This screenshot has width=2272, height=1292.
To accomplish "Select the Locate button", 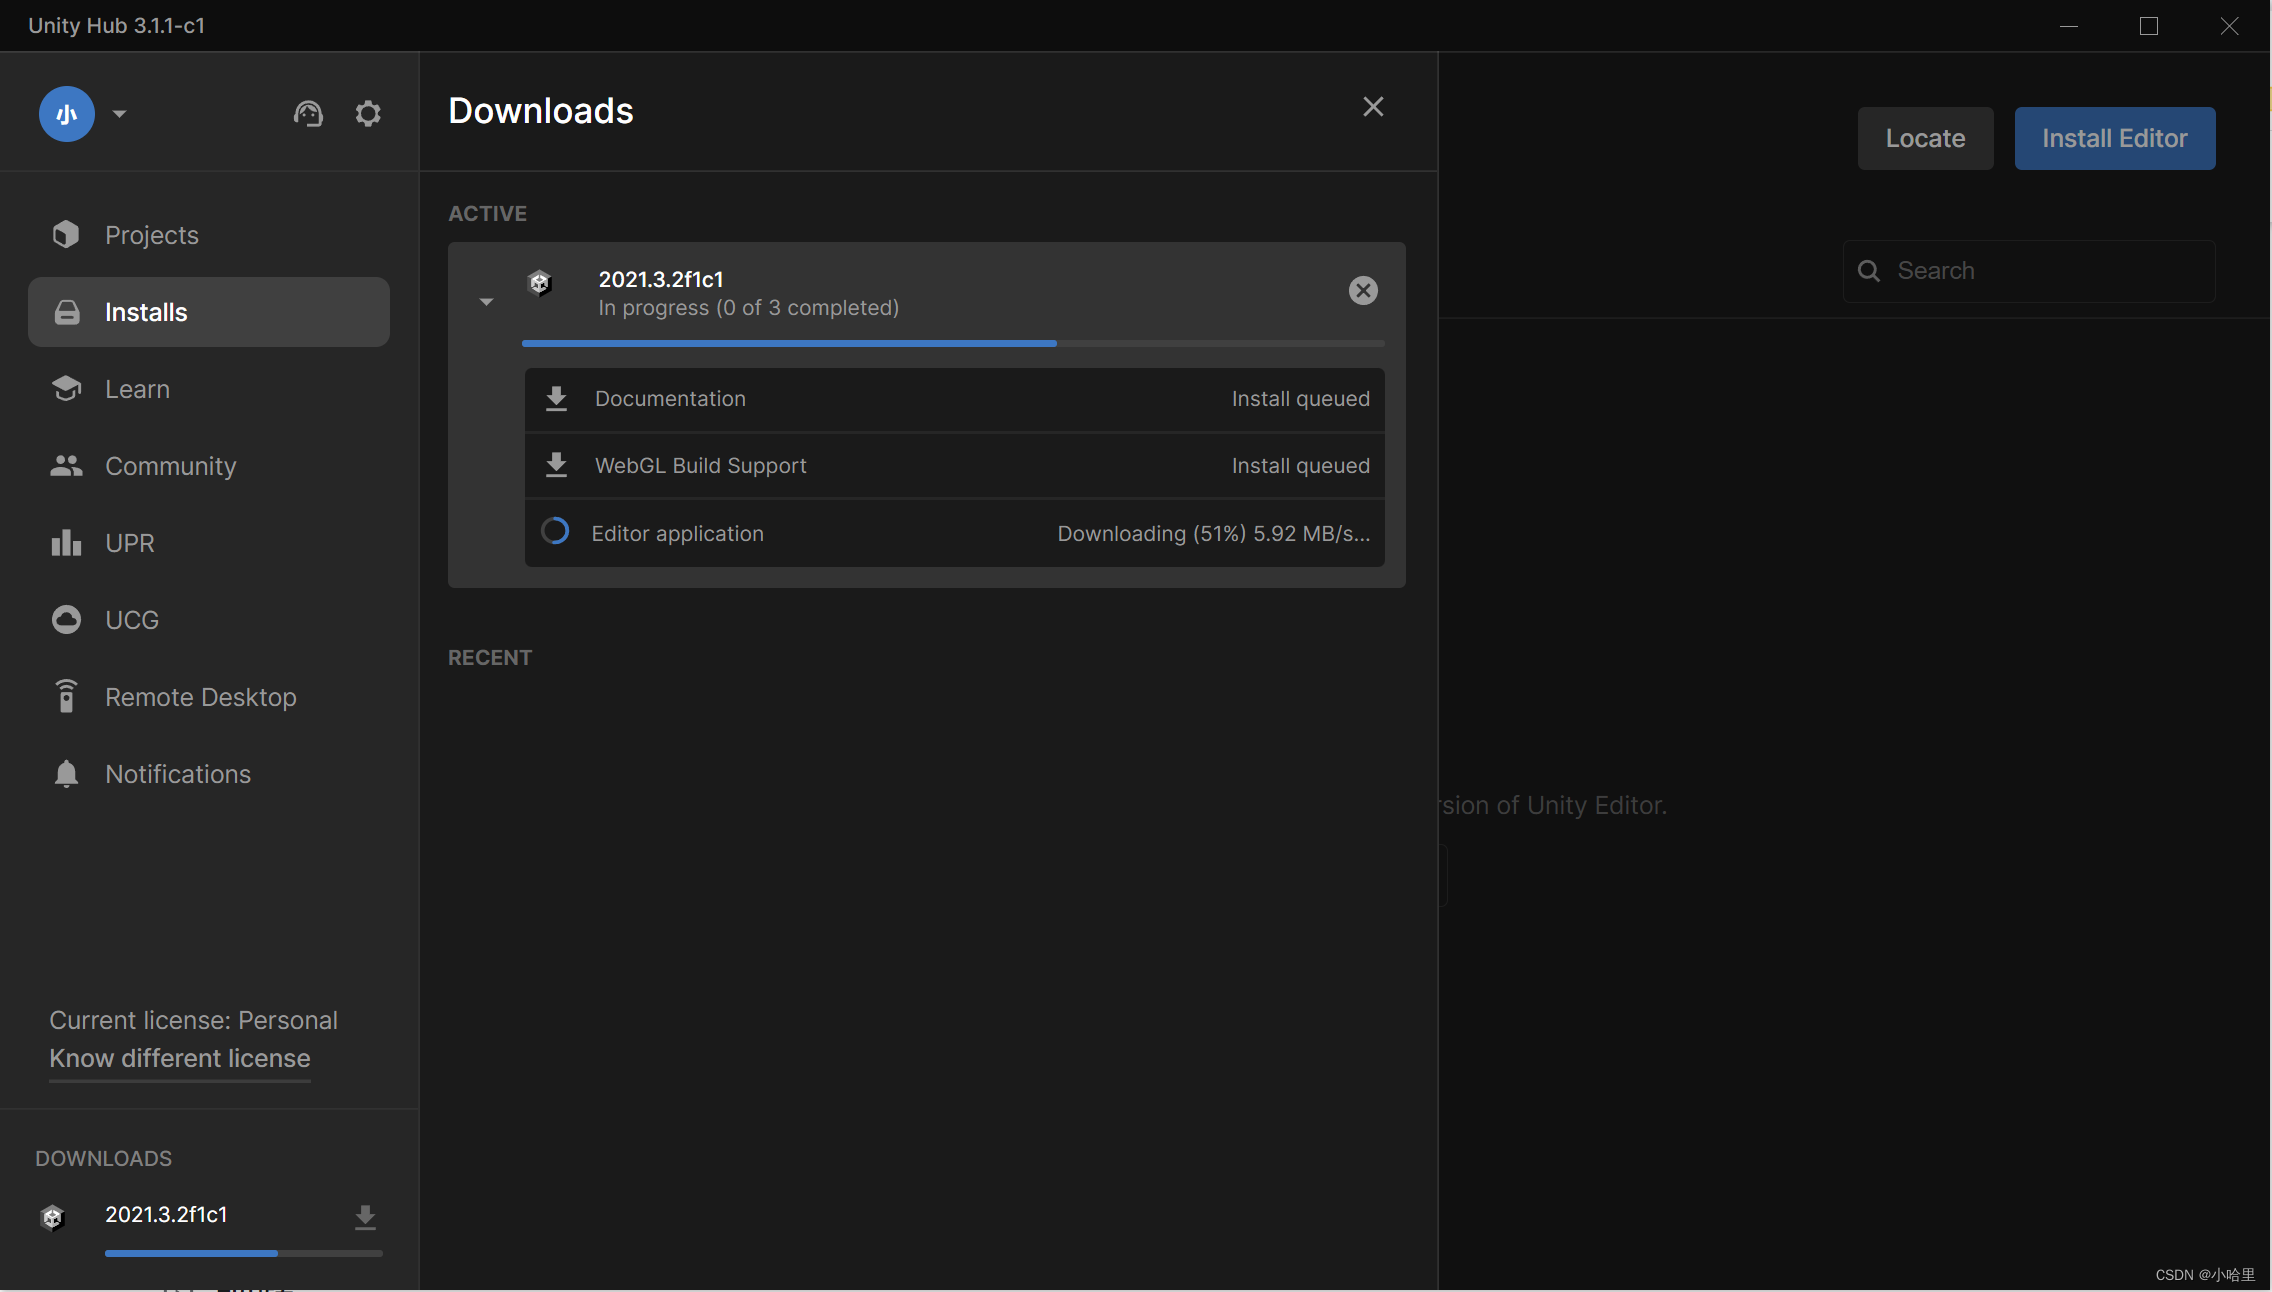I will click(1926, 137).
